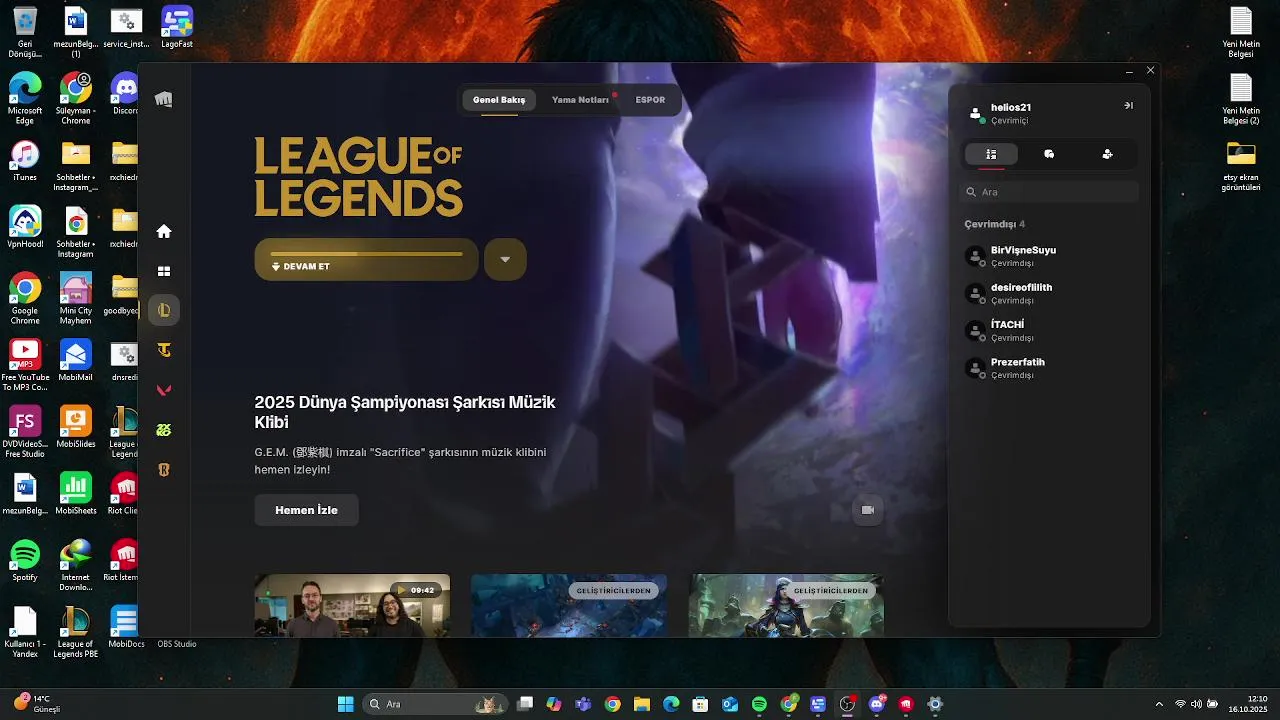This screenshot has height=720, width=1280.
Task: Show hidden system tray icons chevron
Action: click(x=1159, y=704)
